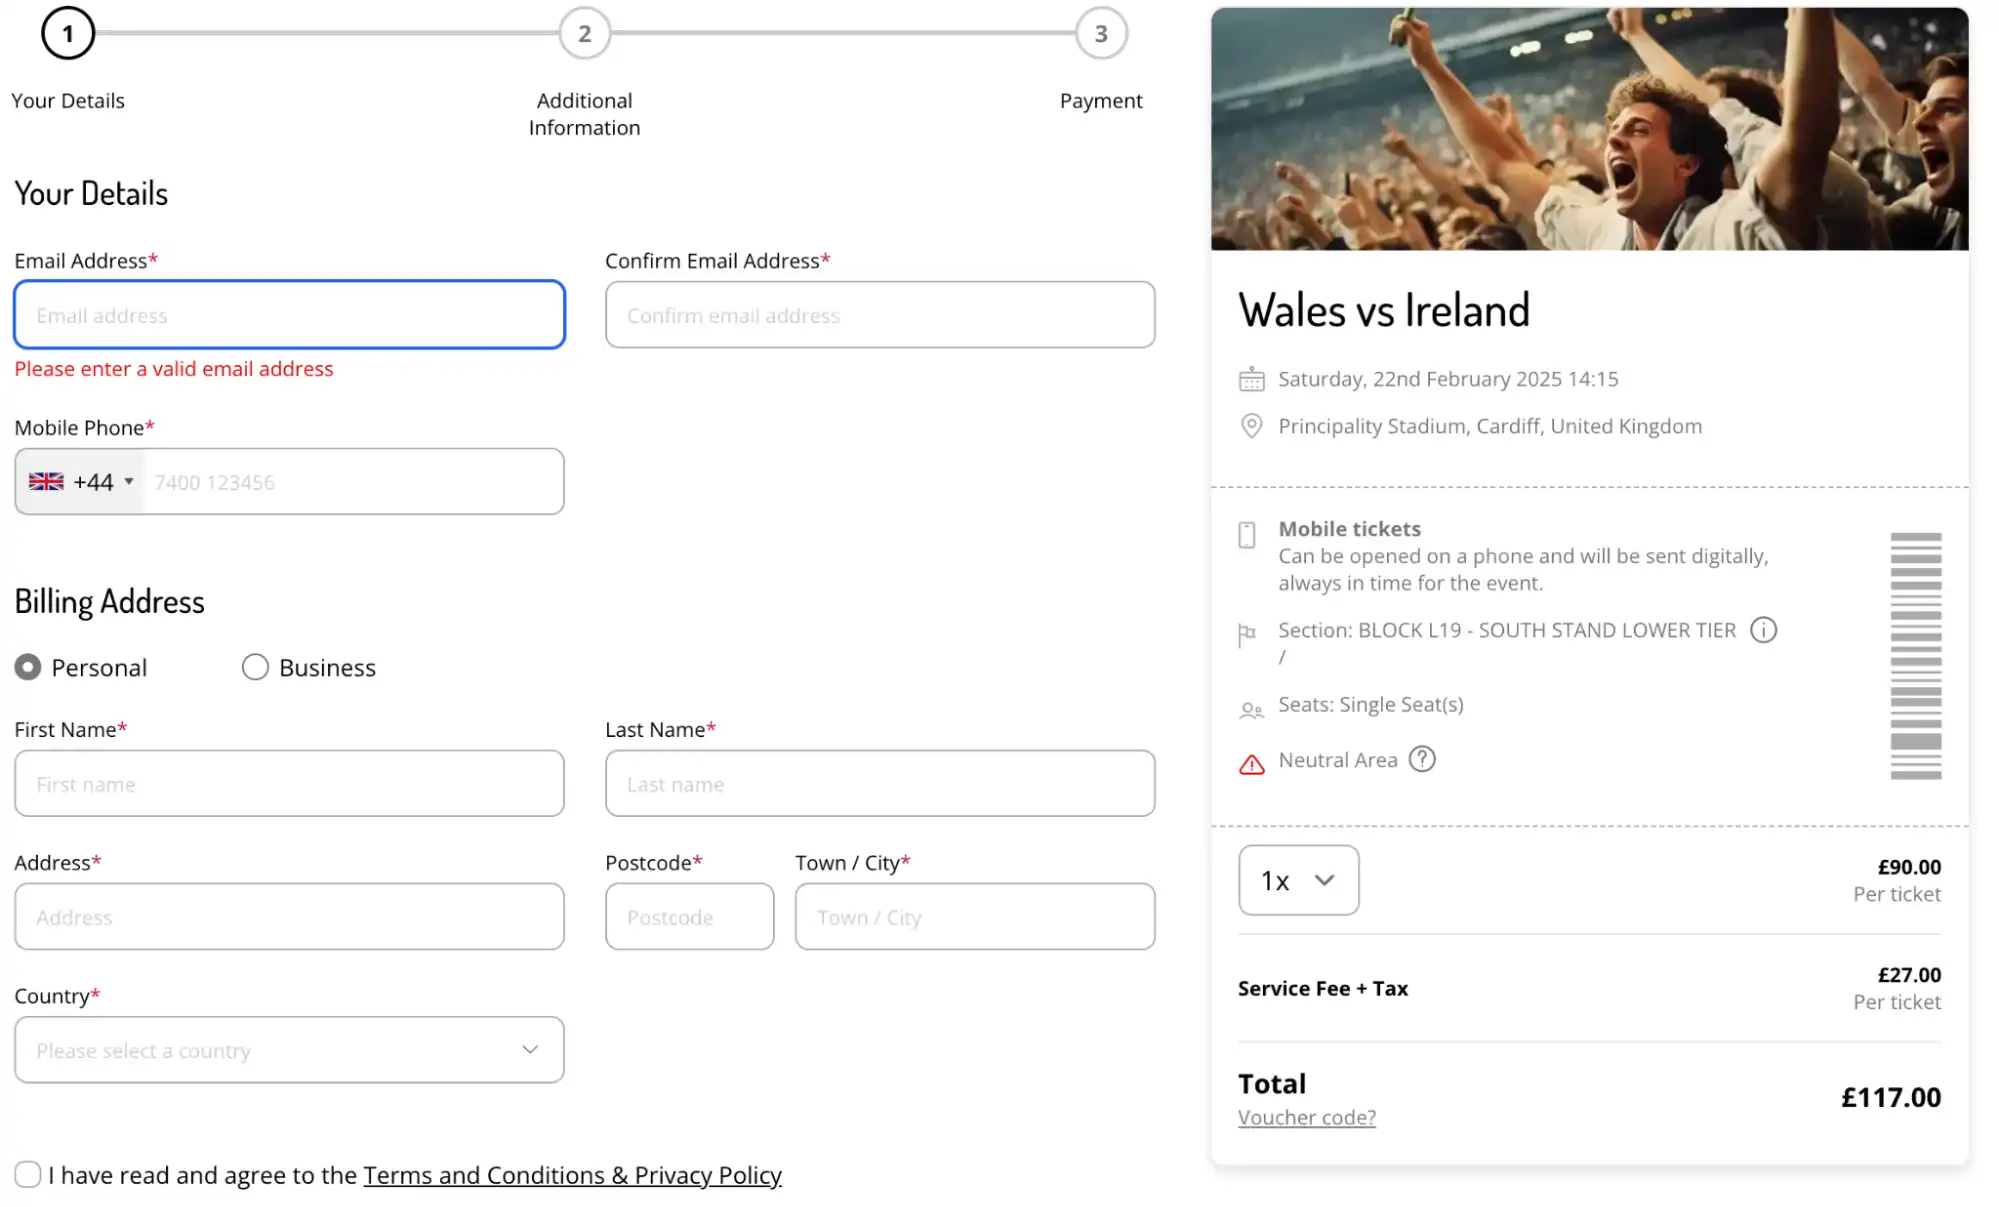This screenshot has width=1999, height=1207.
Task: Click the Confirm Email Address input field
Action: (x=879, y=315)
